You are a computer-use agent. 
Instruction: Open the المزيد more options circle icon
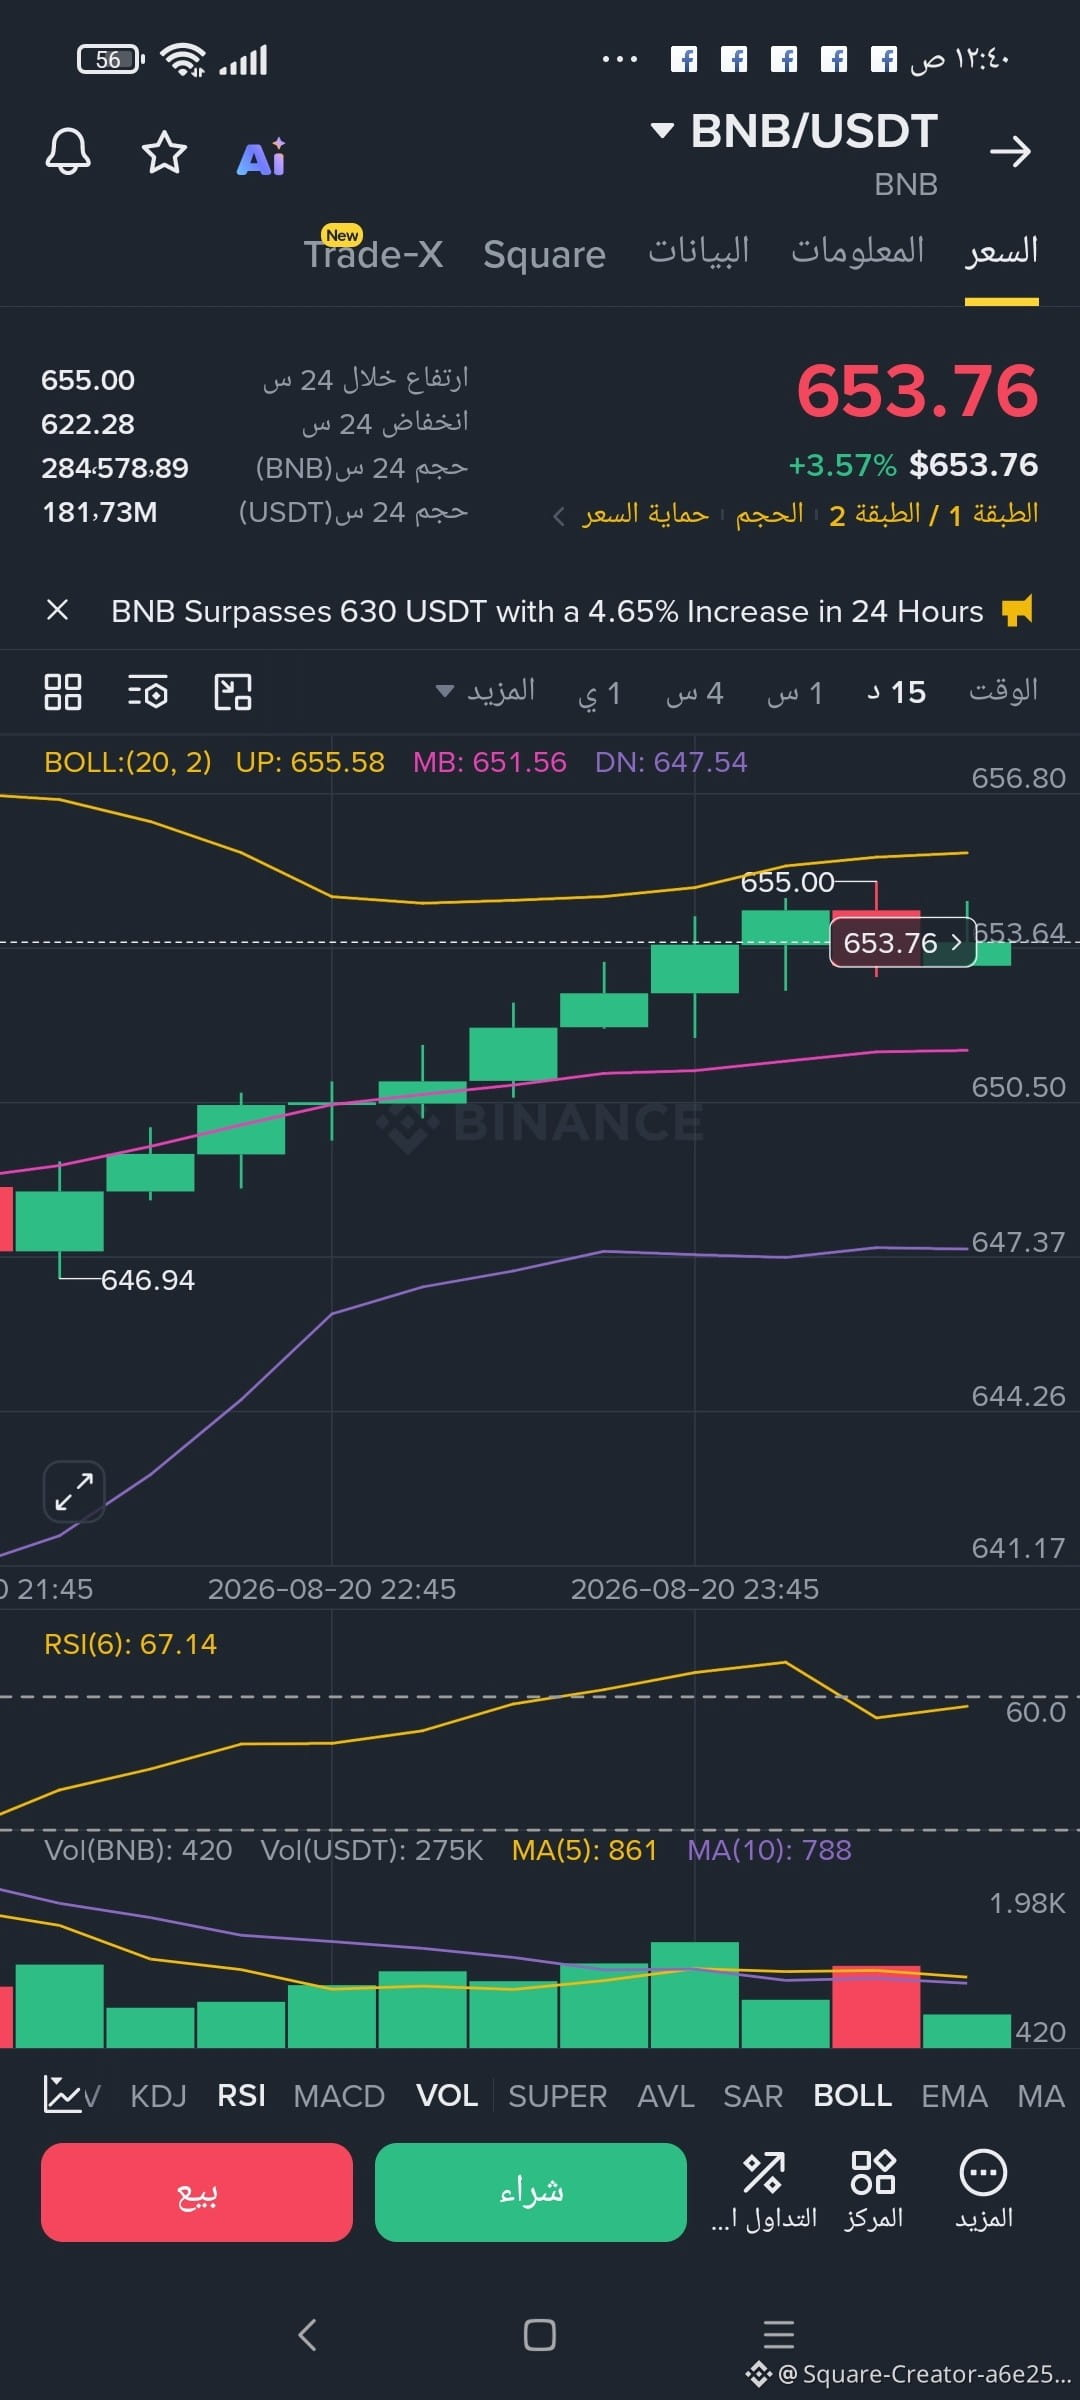(983, 2190)
